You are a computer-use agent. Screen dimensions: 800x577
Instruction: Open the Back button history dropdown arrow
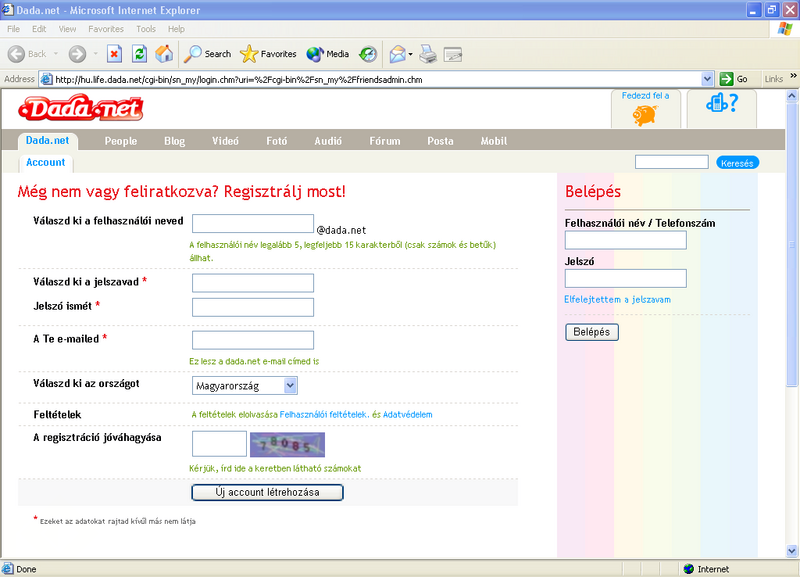56,54
